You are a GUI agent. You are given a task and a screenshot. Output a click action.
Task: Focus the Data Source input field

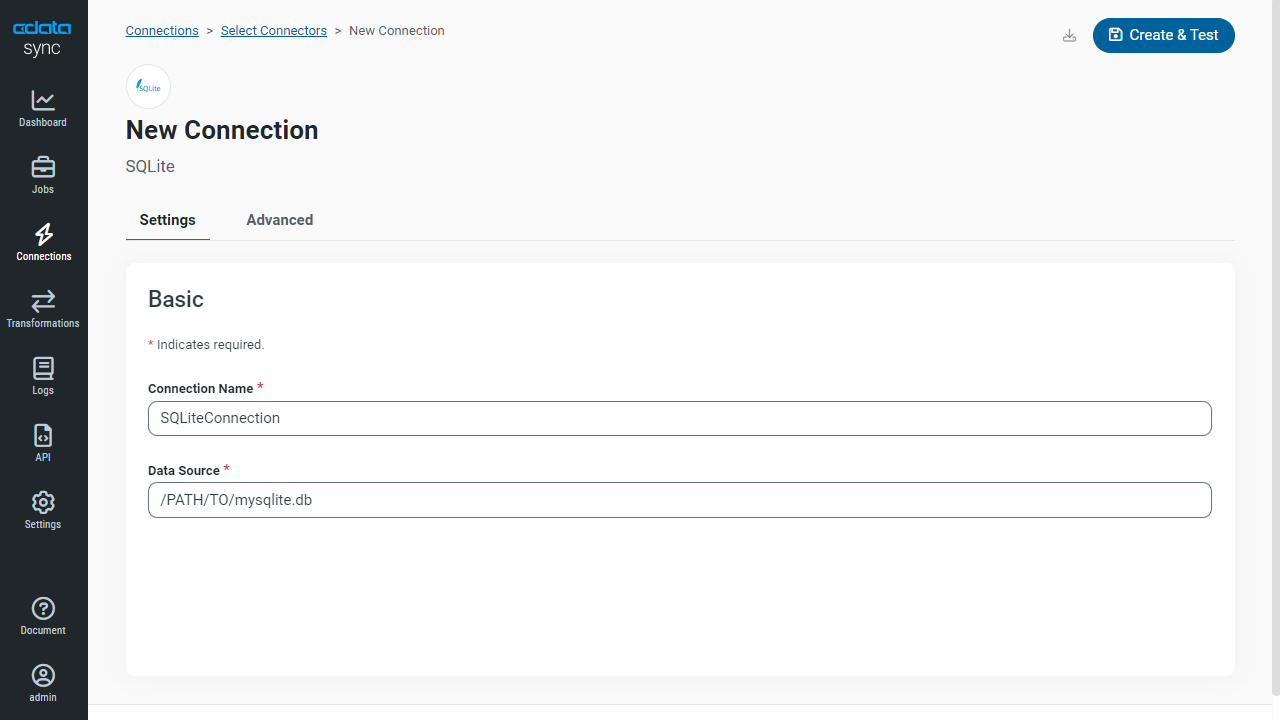pyautogui.click(x=680, y=500)
